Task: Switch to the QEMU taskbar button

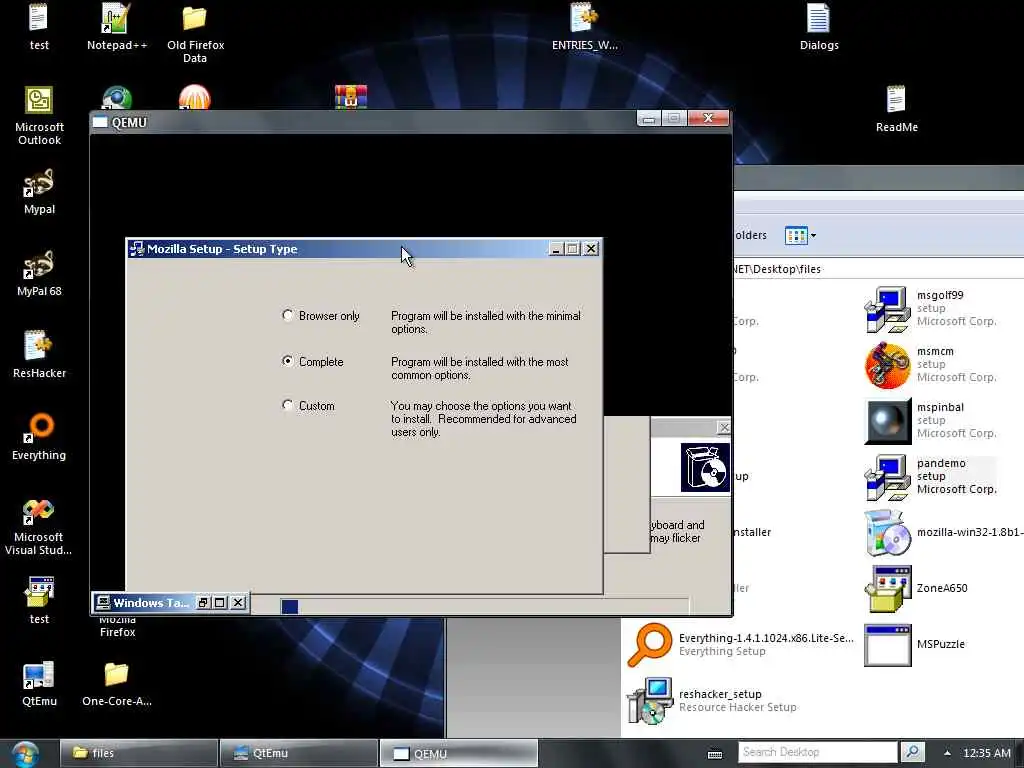Action: click(x=458, y=753)
